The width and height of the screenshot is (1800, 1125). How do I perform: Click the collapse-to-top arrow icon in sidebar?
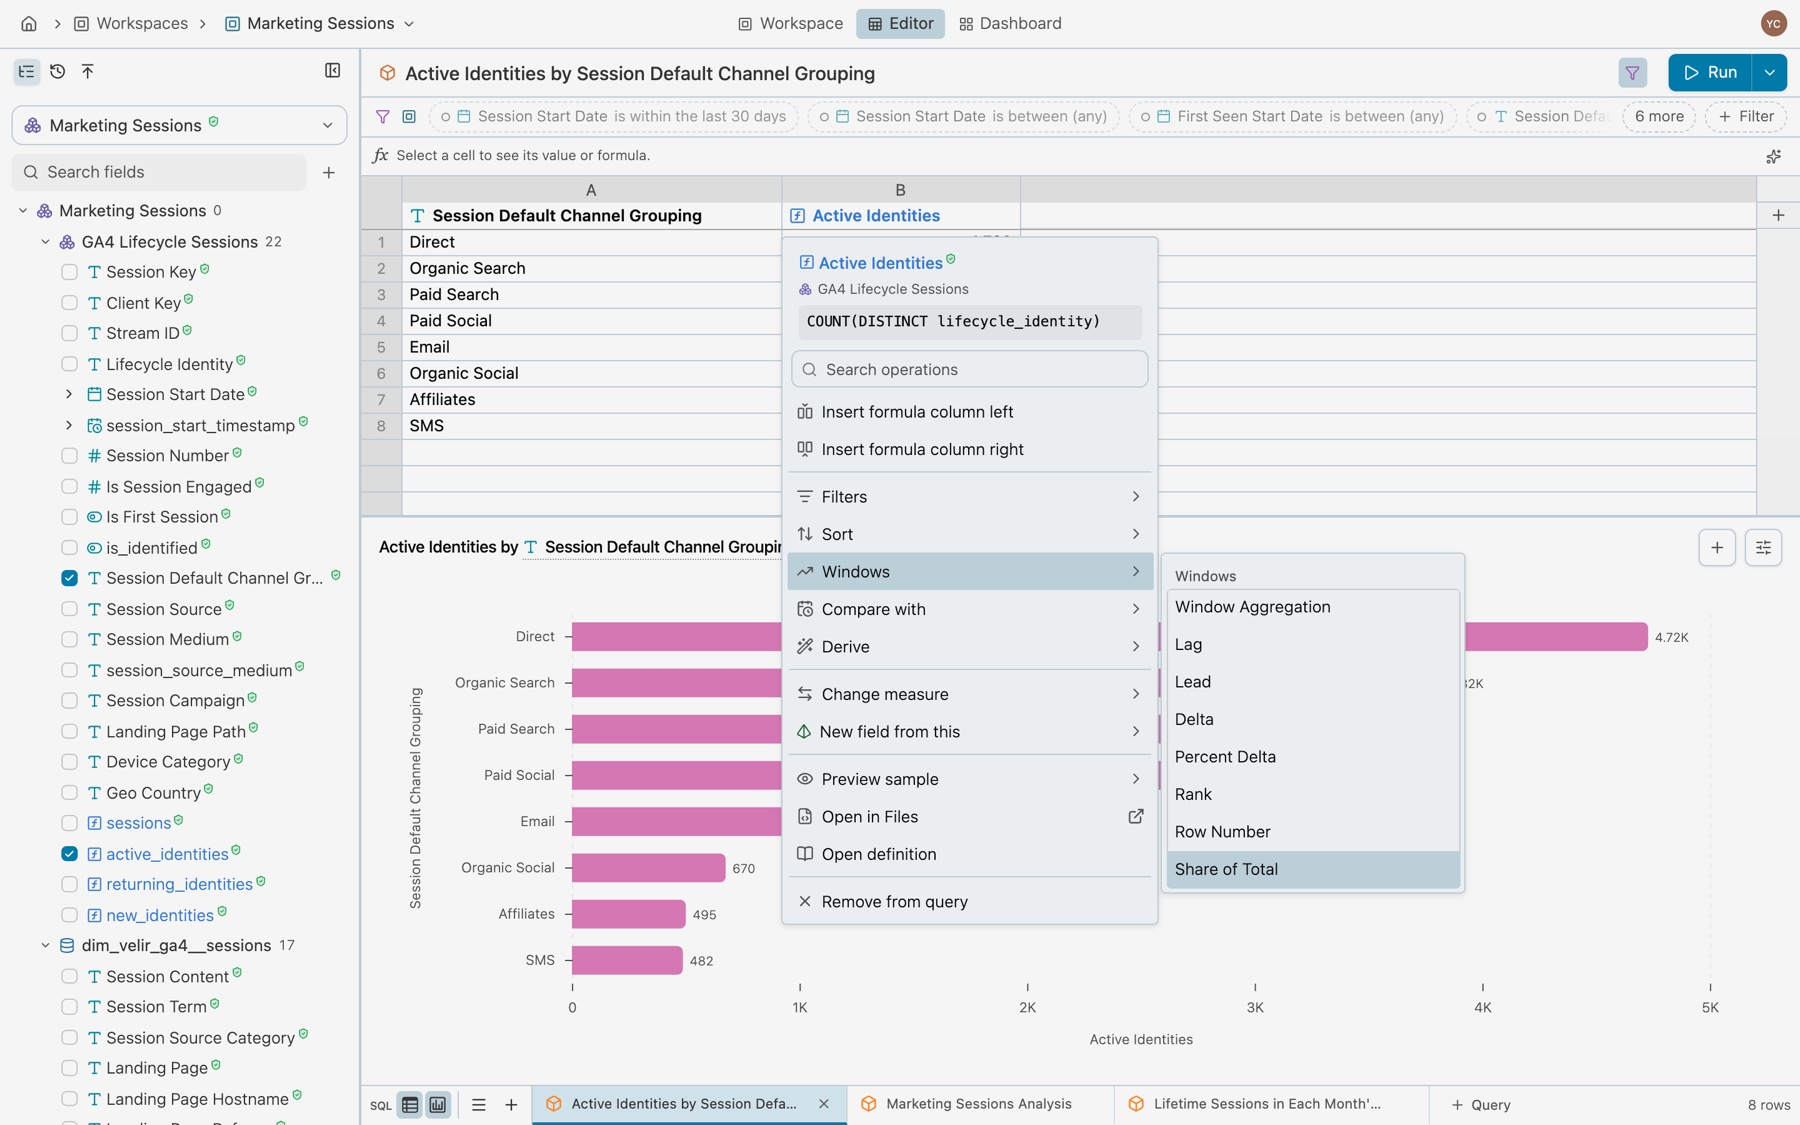tap(88, 71)
